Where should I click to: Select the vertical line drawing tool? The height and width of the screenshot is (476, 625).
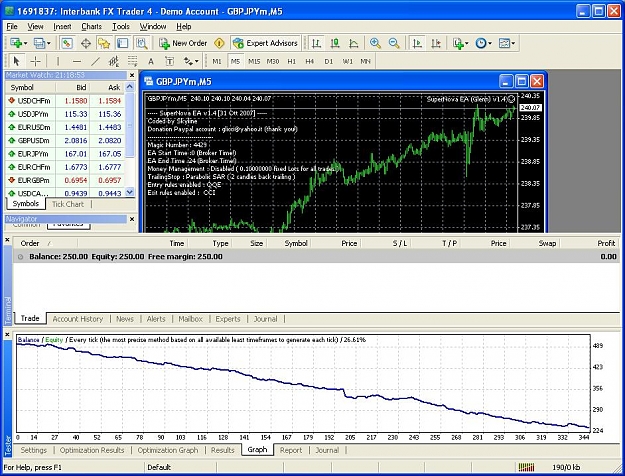(x=58, y=61)
